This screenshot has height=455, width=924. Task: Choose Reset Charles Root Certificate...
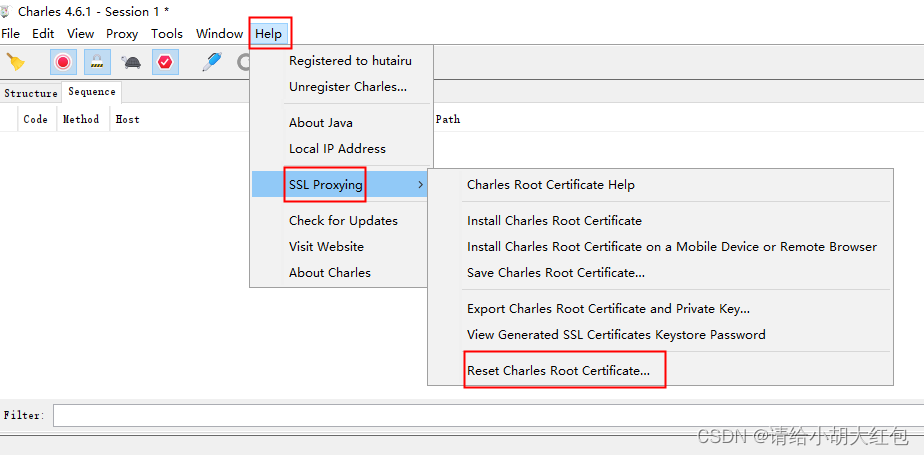pos(660,370)
